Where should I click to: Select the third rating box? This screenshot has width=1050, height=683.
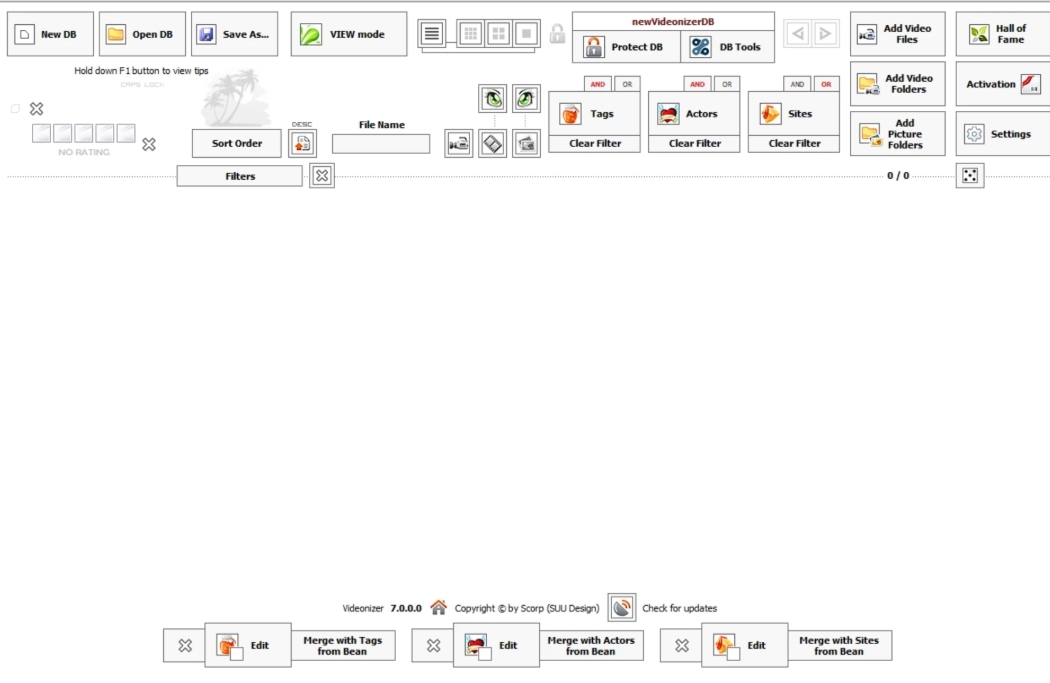pyautogui.click(x=84, y=133)
